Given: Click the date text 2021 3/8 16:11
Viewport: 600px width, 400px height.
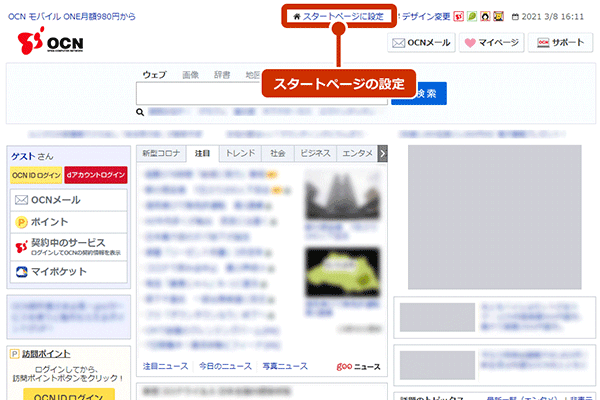Looking at the screenshot, I should [x=553, y=17].
